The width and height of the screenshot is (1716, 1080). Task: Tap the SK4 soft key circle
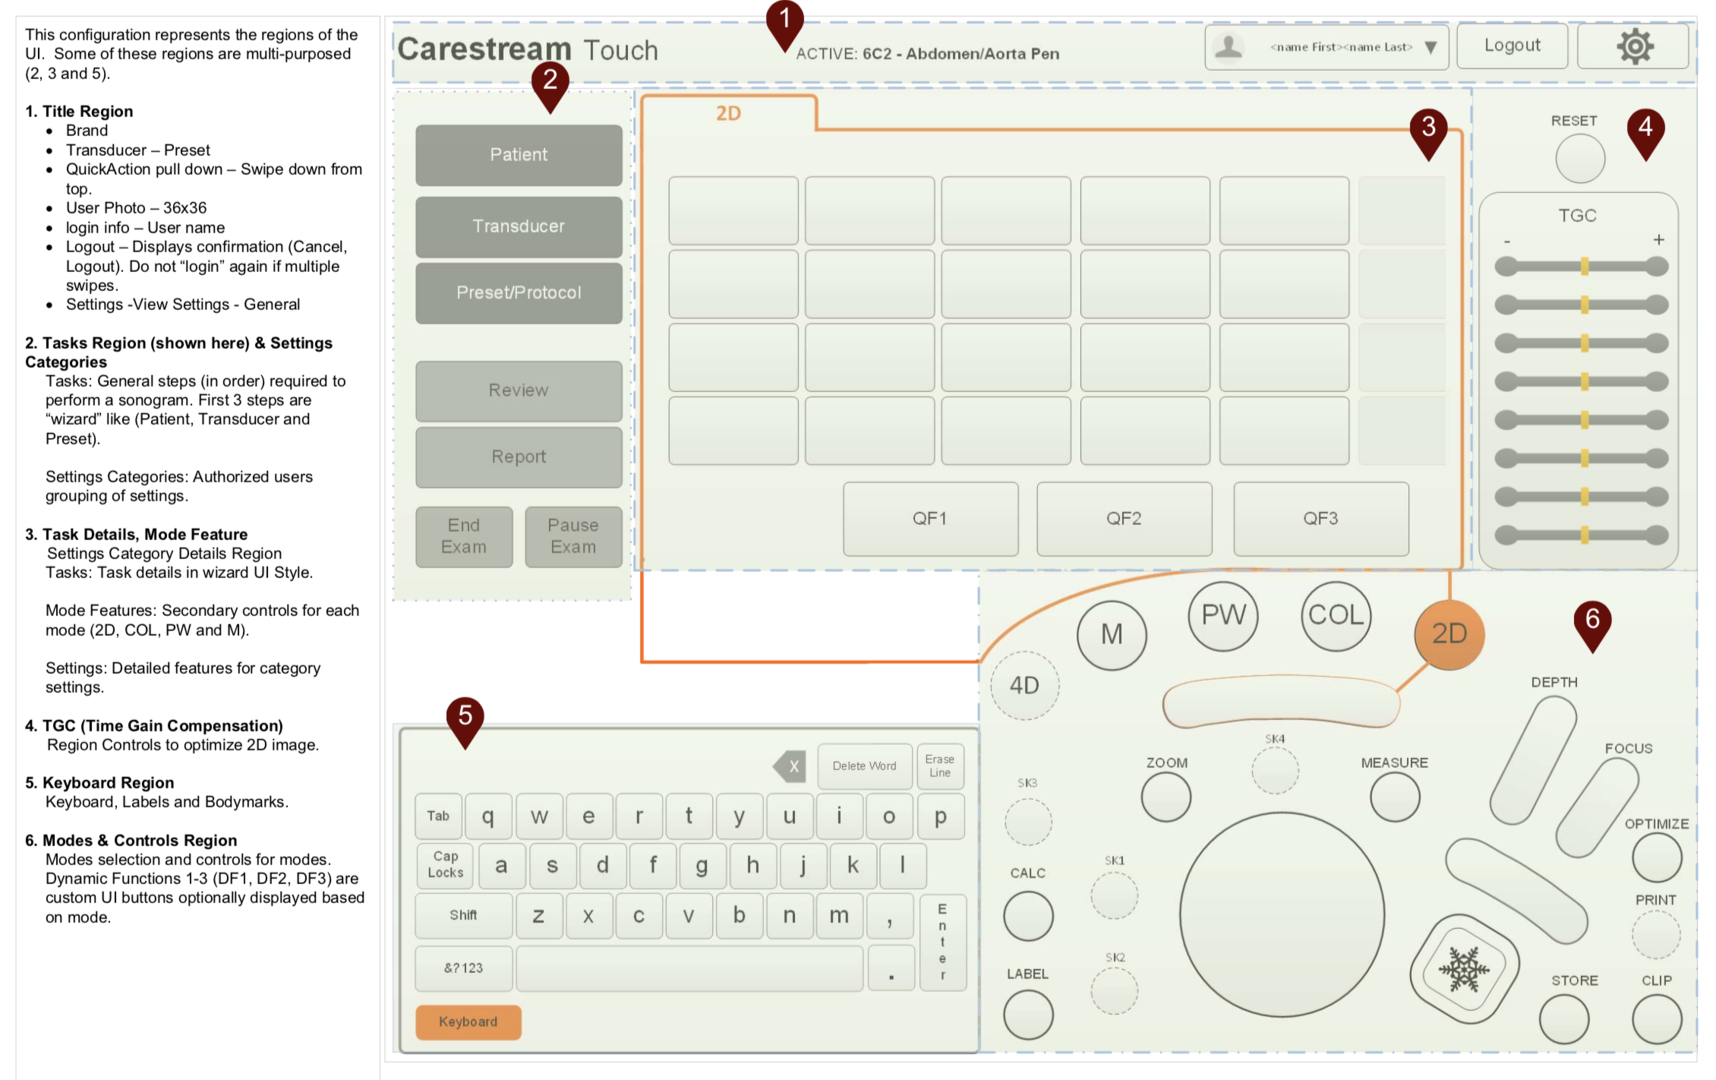[x=1275, y=770]
